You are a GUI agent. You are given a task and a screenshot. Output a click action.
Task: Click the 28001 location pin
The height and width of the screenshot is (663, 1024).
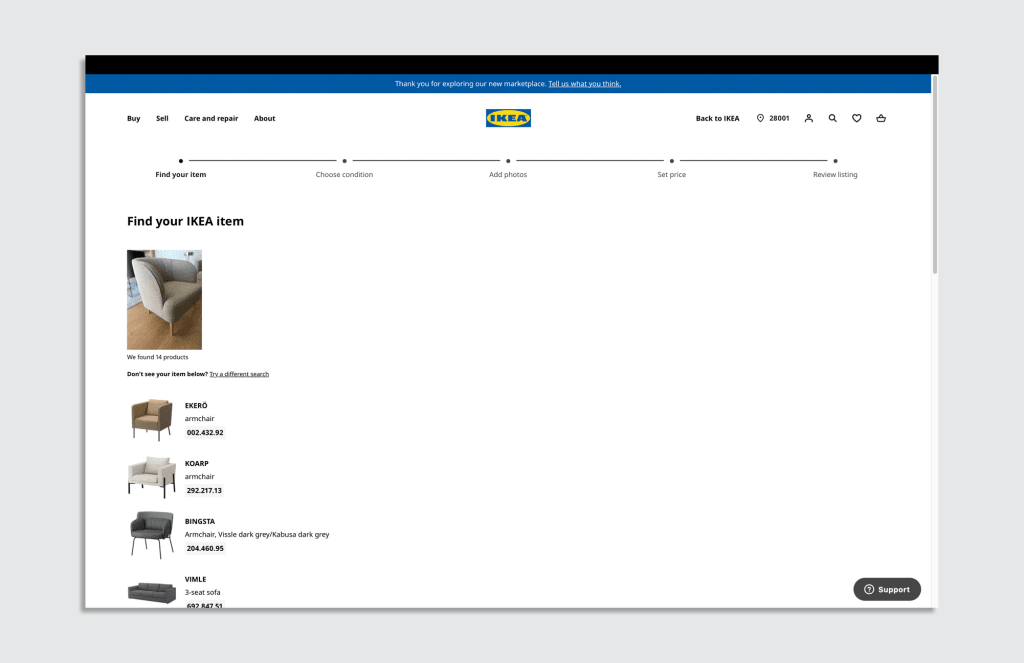(772, 118)
